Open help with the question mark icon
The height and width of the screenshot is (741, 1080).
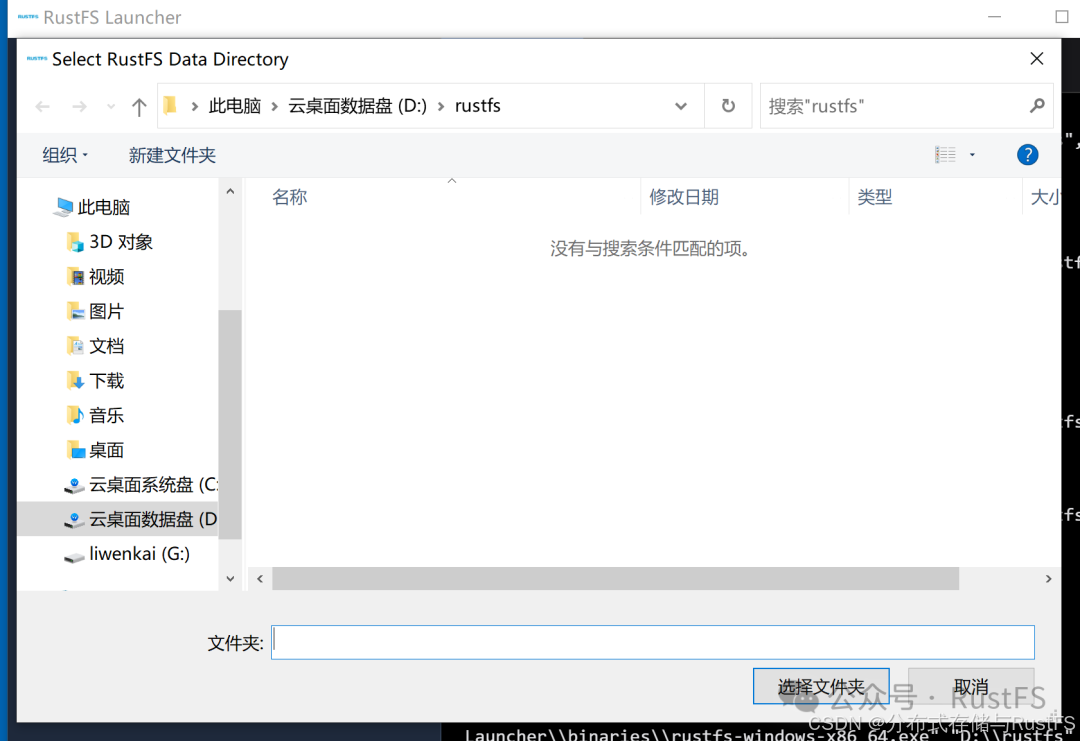pyautogui.click(x=1027, y=155)
